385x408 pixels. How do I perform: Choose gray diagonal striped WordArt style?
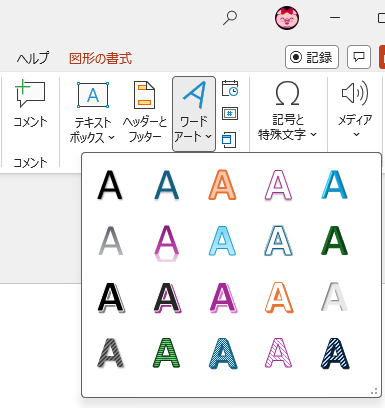point(110,353)
